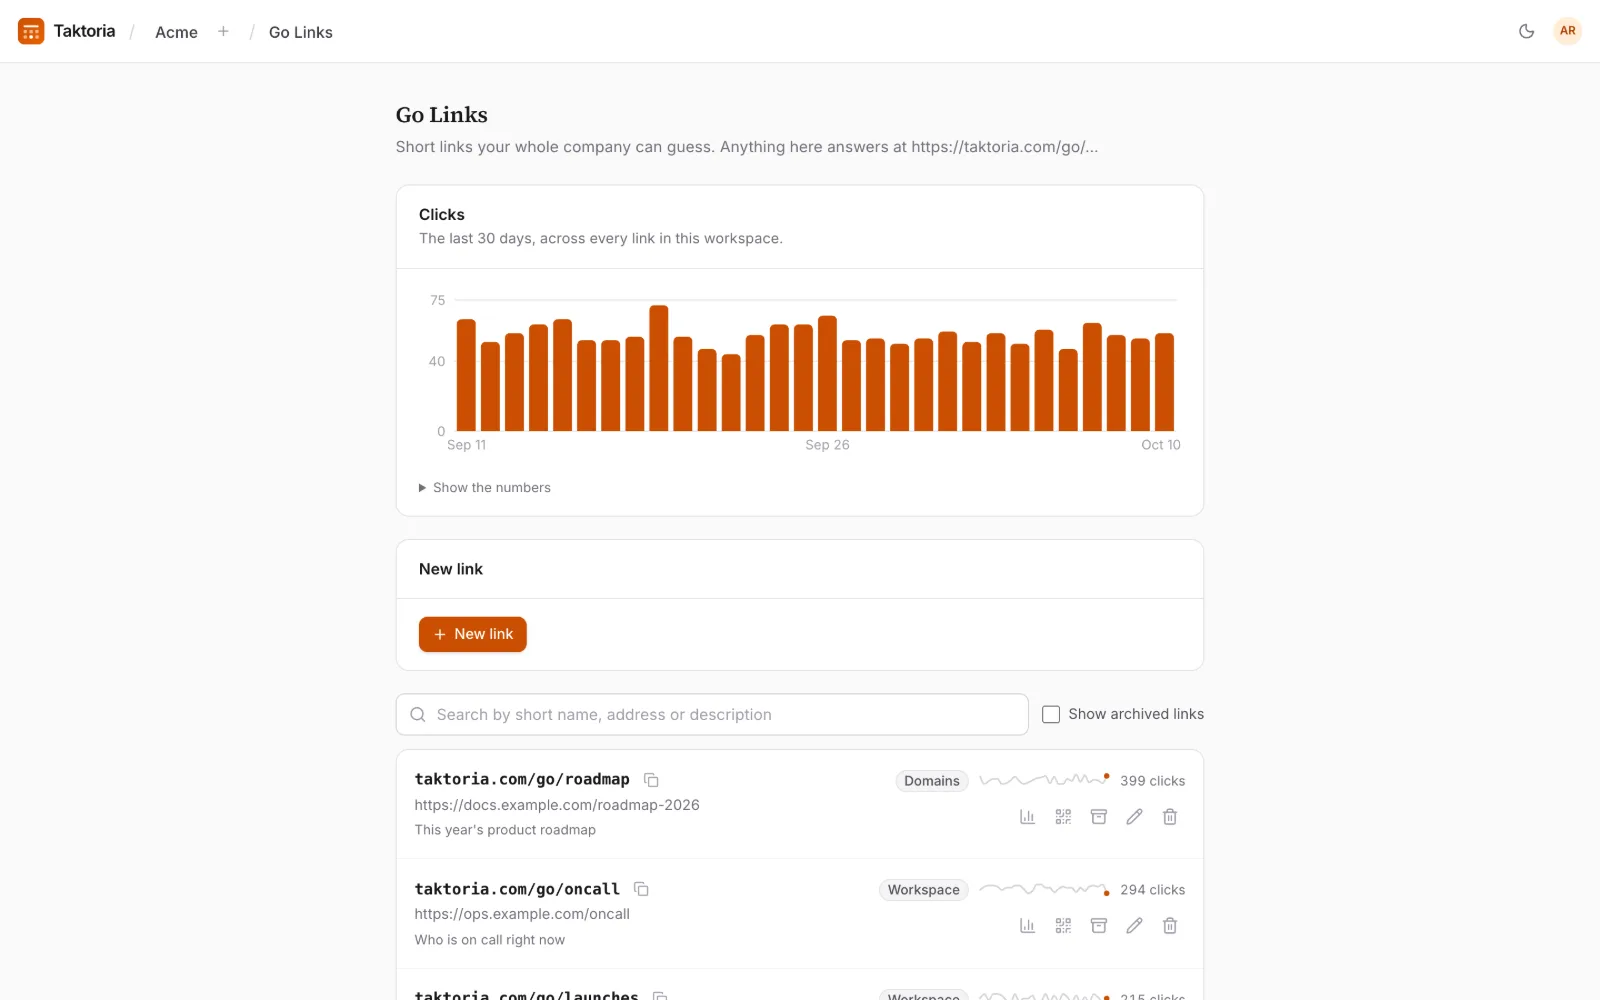Click the Oct 10 axis label
The height and width of the screenshot is (1000, 1600).
pos(1161,445)
